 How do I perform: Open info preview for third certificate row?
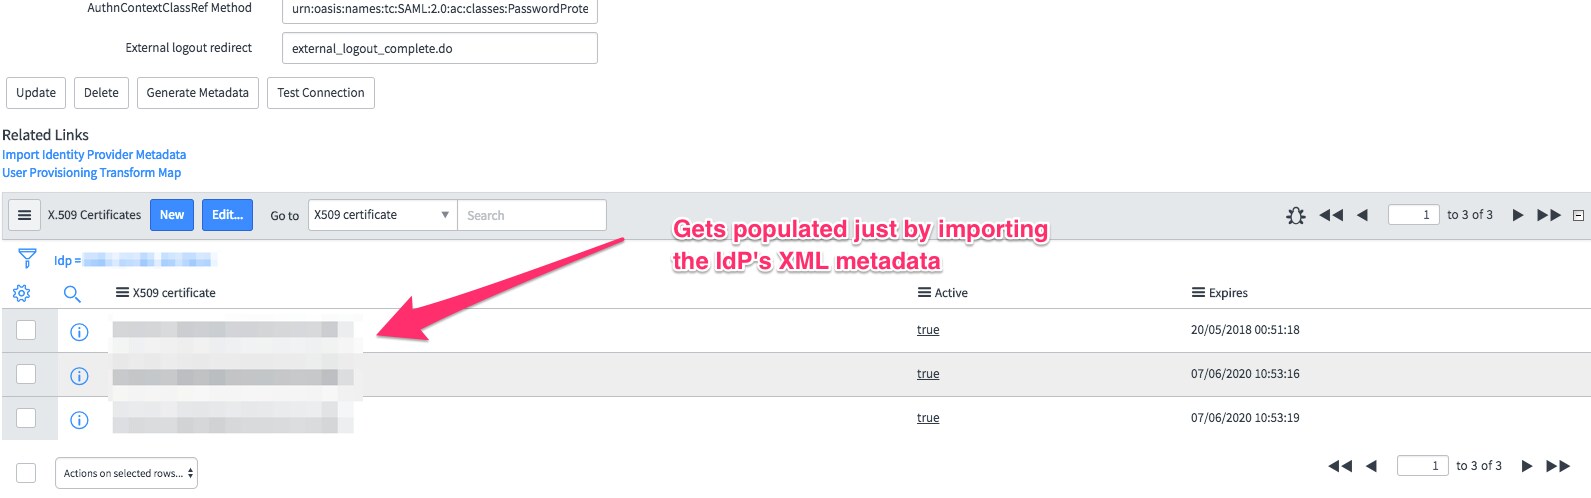pos(79,420)
